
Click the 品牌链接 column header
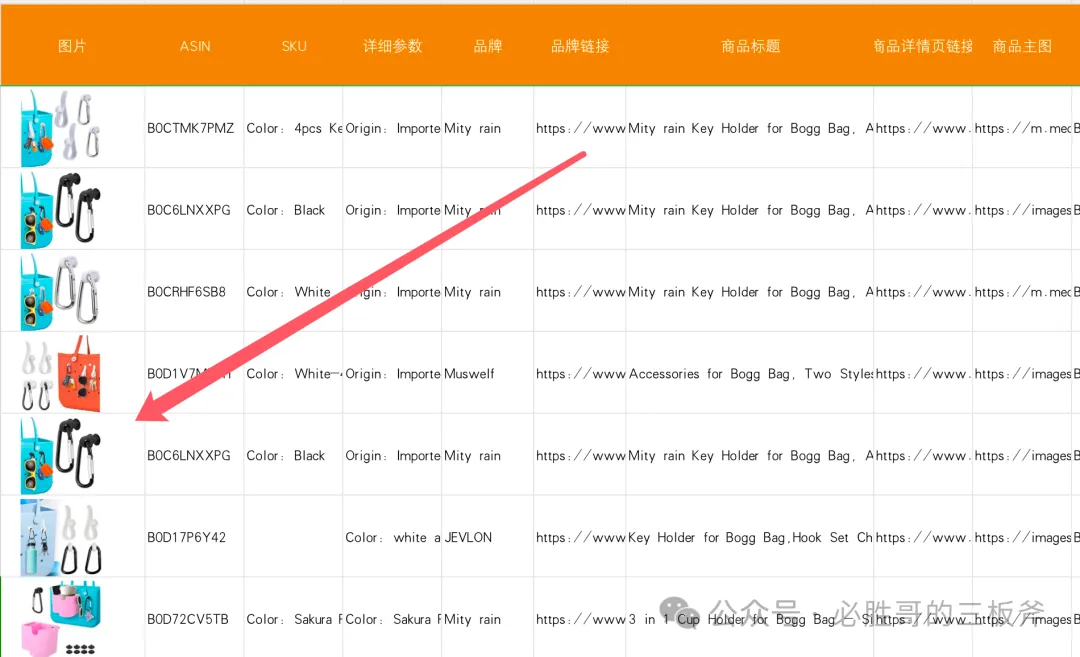pyautogui.click(x=580, y=46)
